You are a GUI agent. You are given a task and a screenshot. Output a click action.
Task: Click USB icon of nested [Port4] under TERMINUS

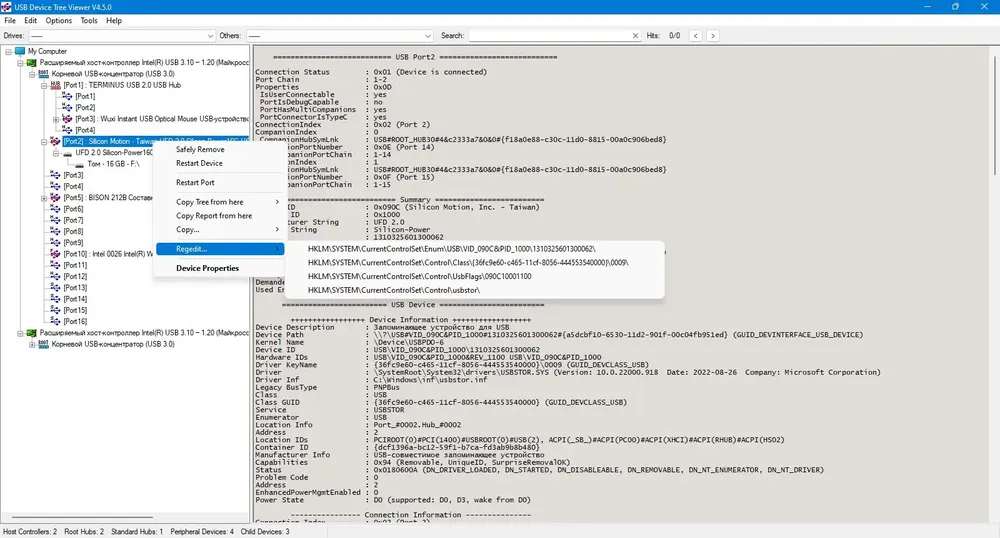(x=67, y=130)
